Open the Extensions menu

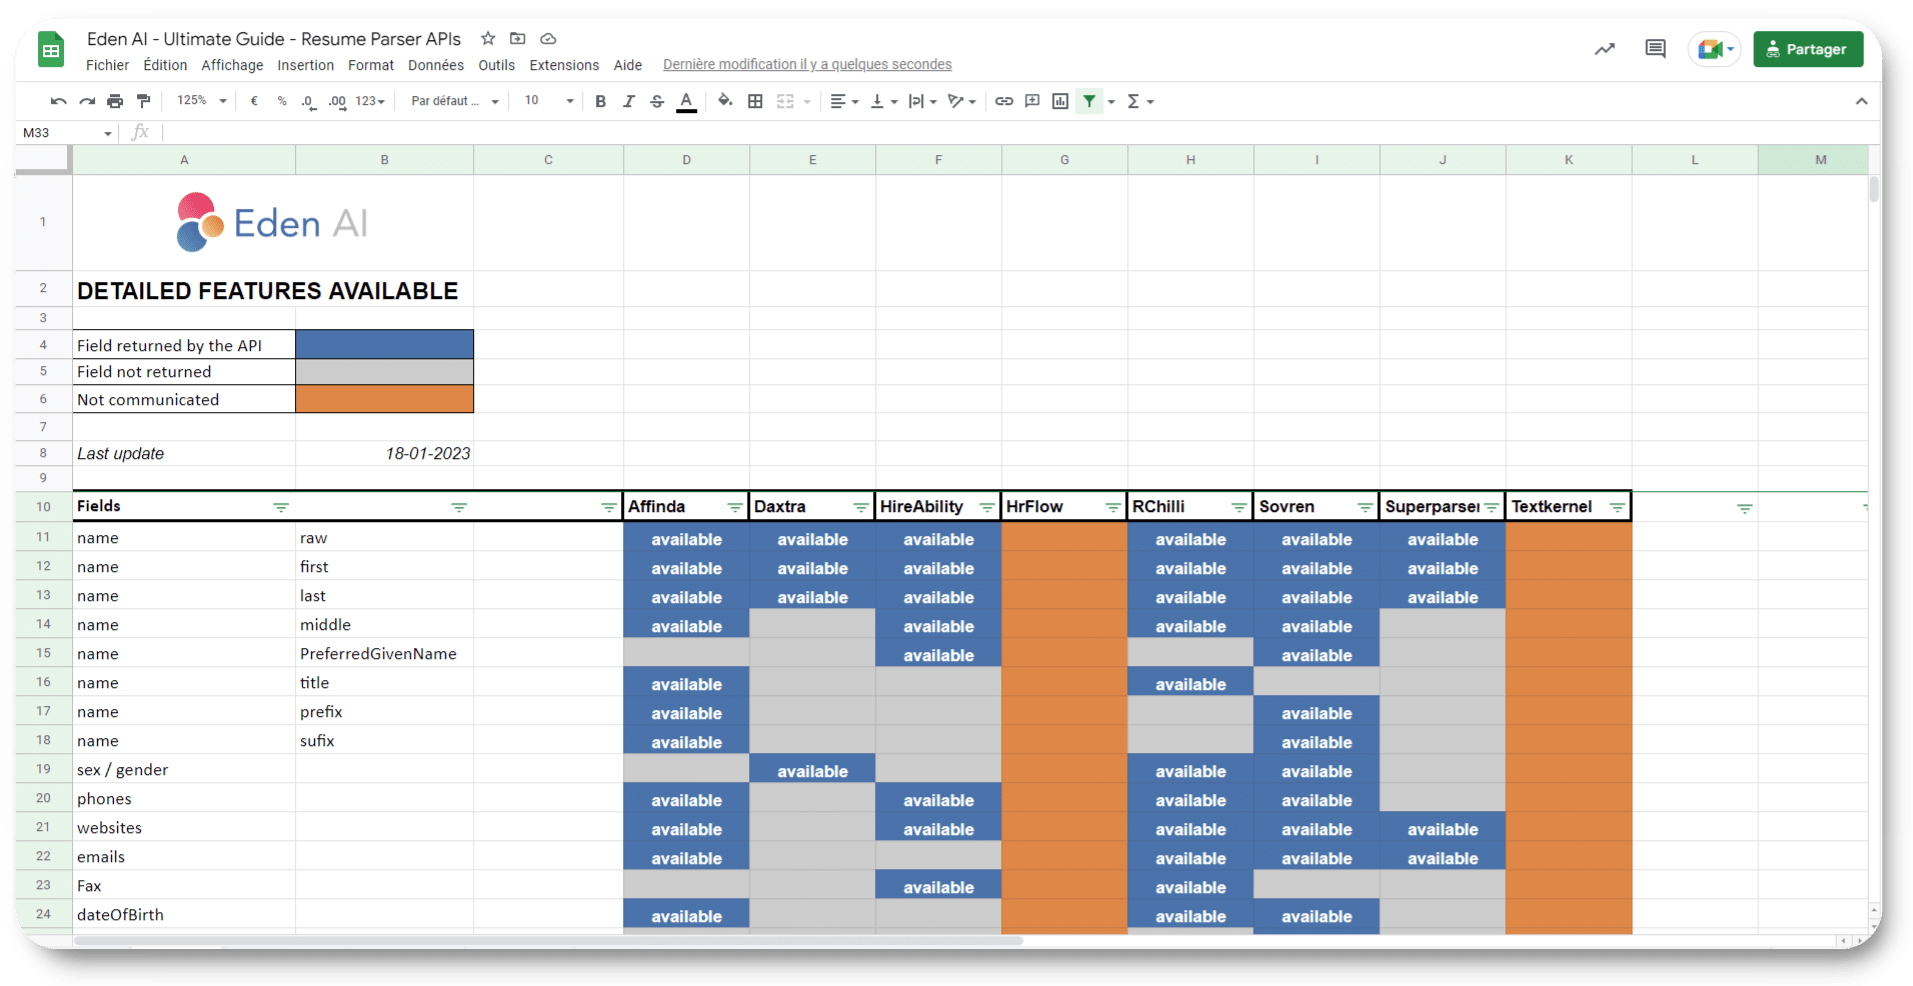[x=564, y=65]
